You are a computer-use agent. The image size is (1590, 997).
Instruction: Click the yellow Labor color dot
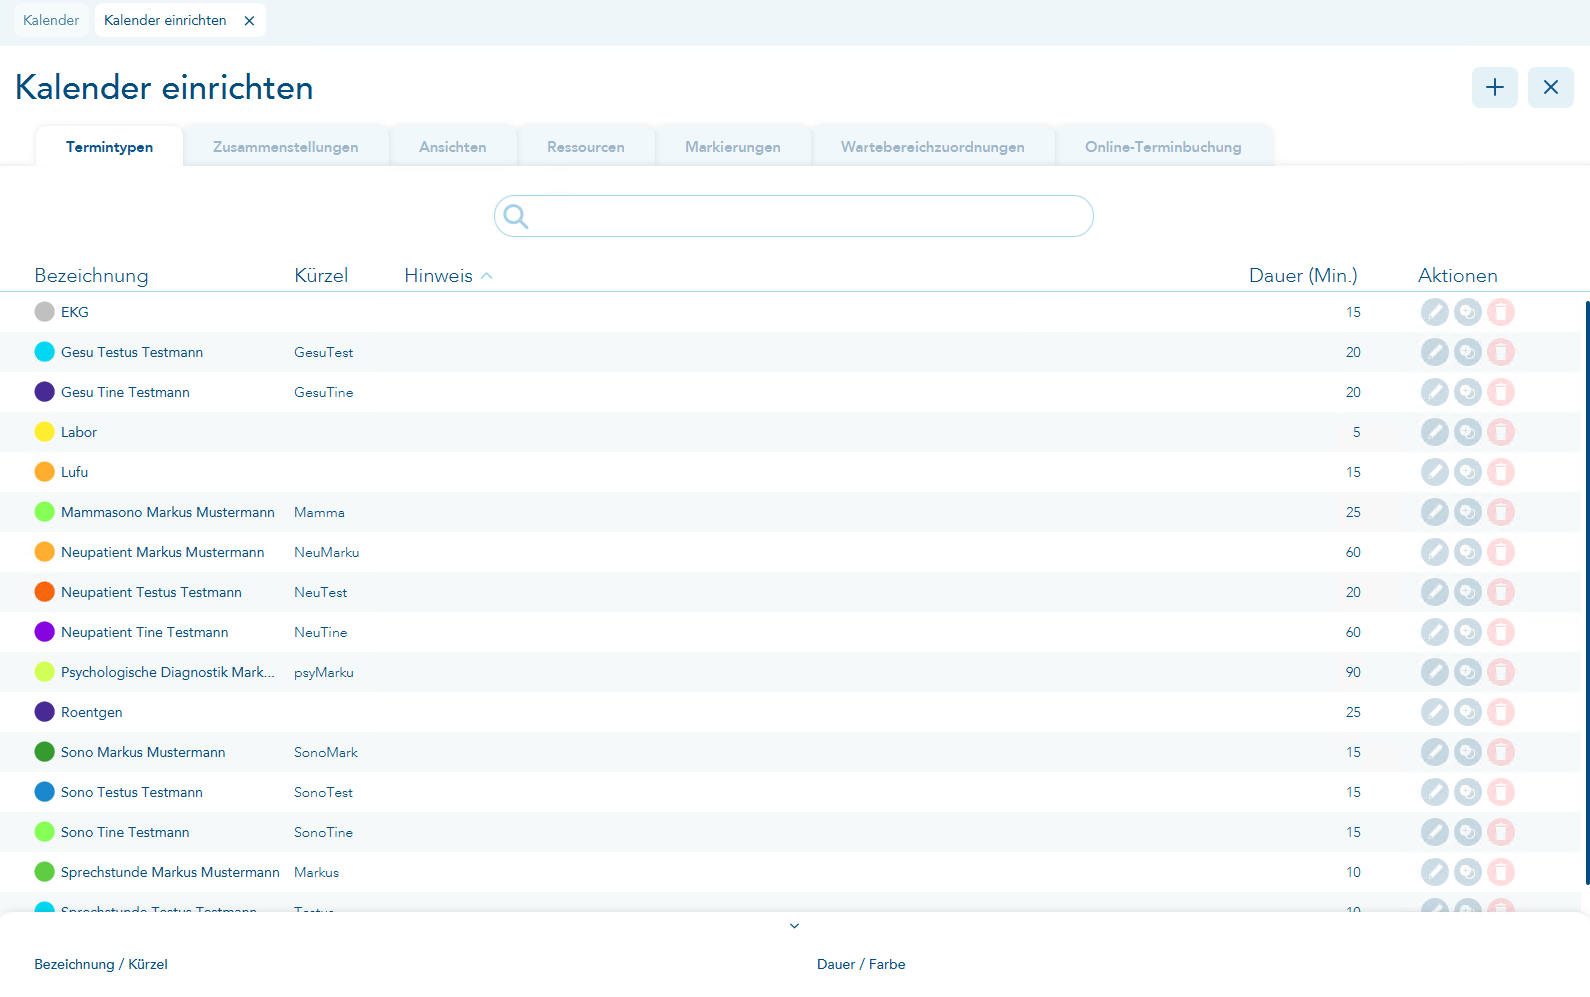tap(45, 432)
